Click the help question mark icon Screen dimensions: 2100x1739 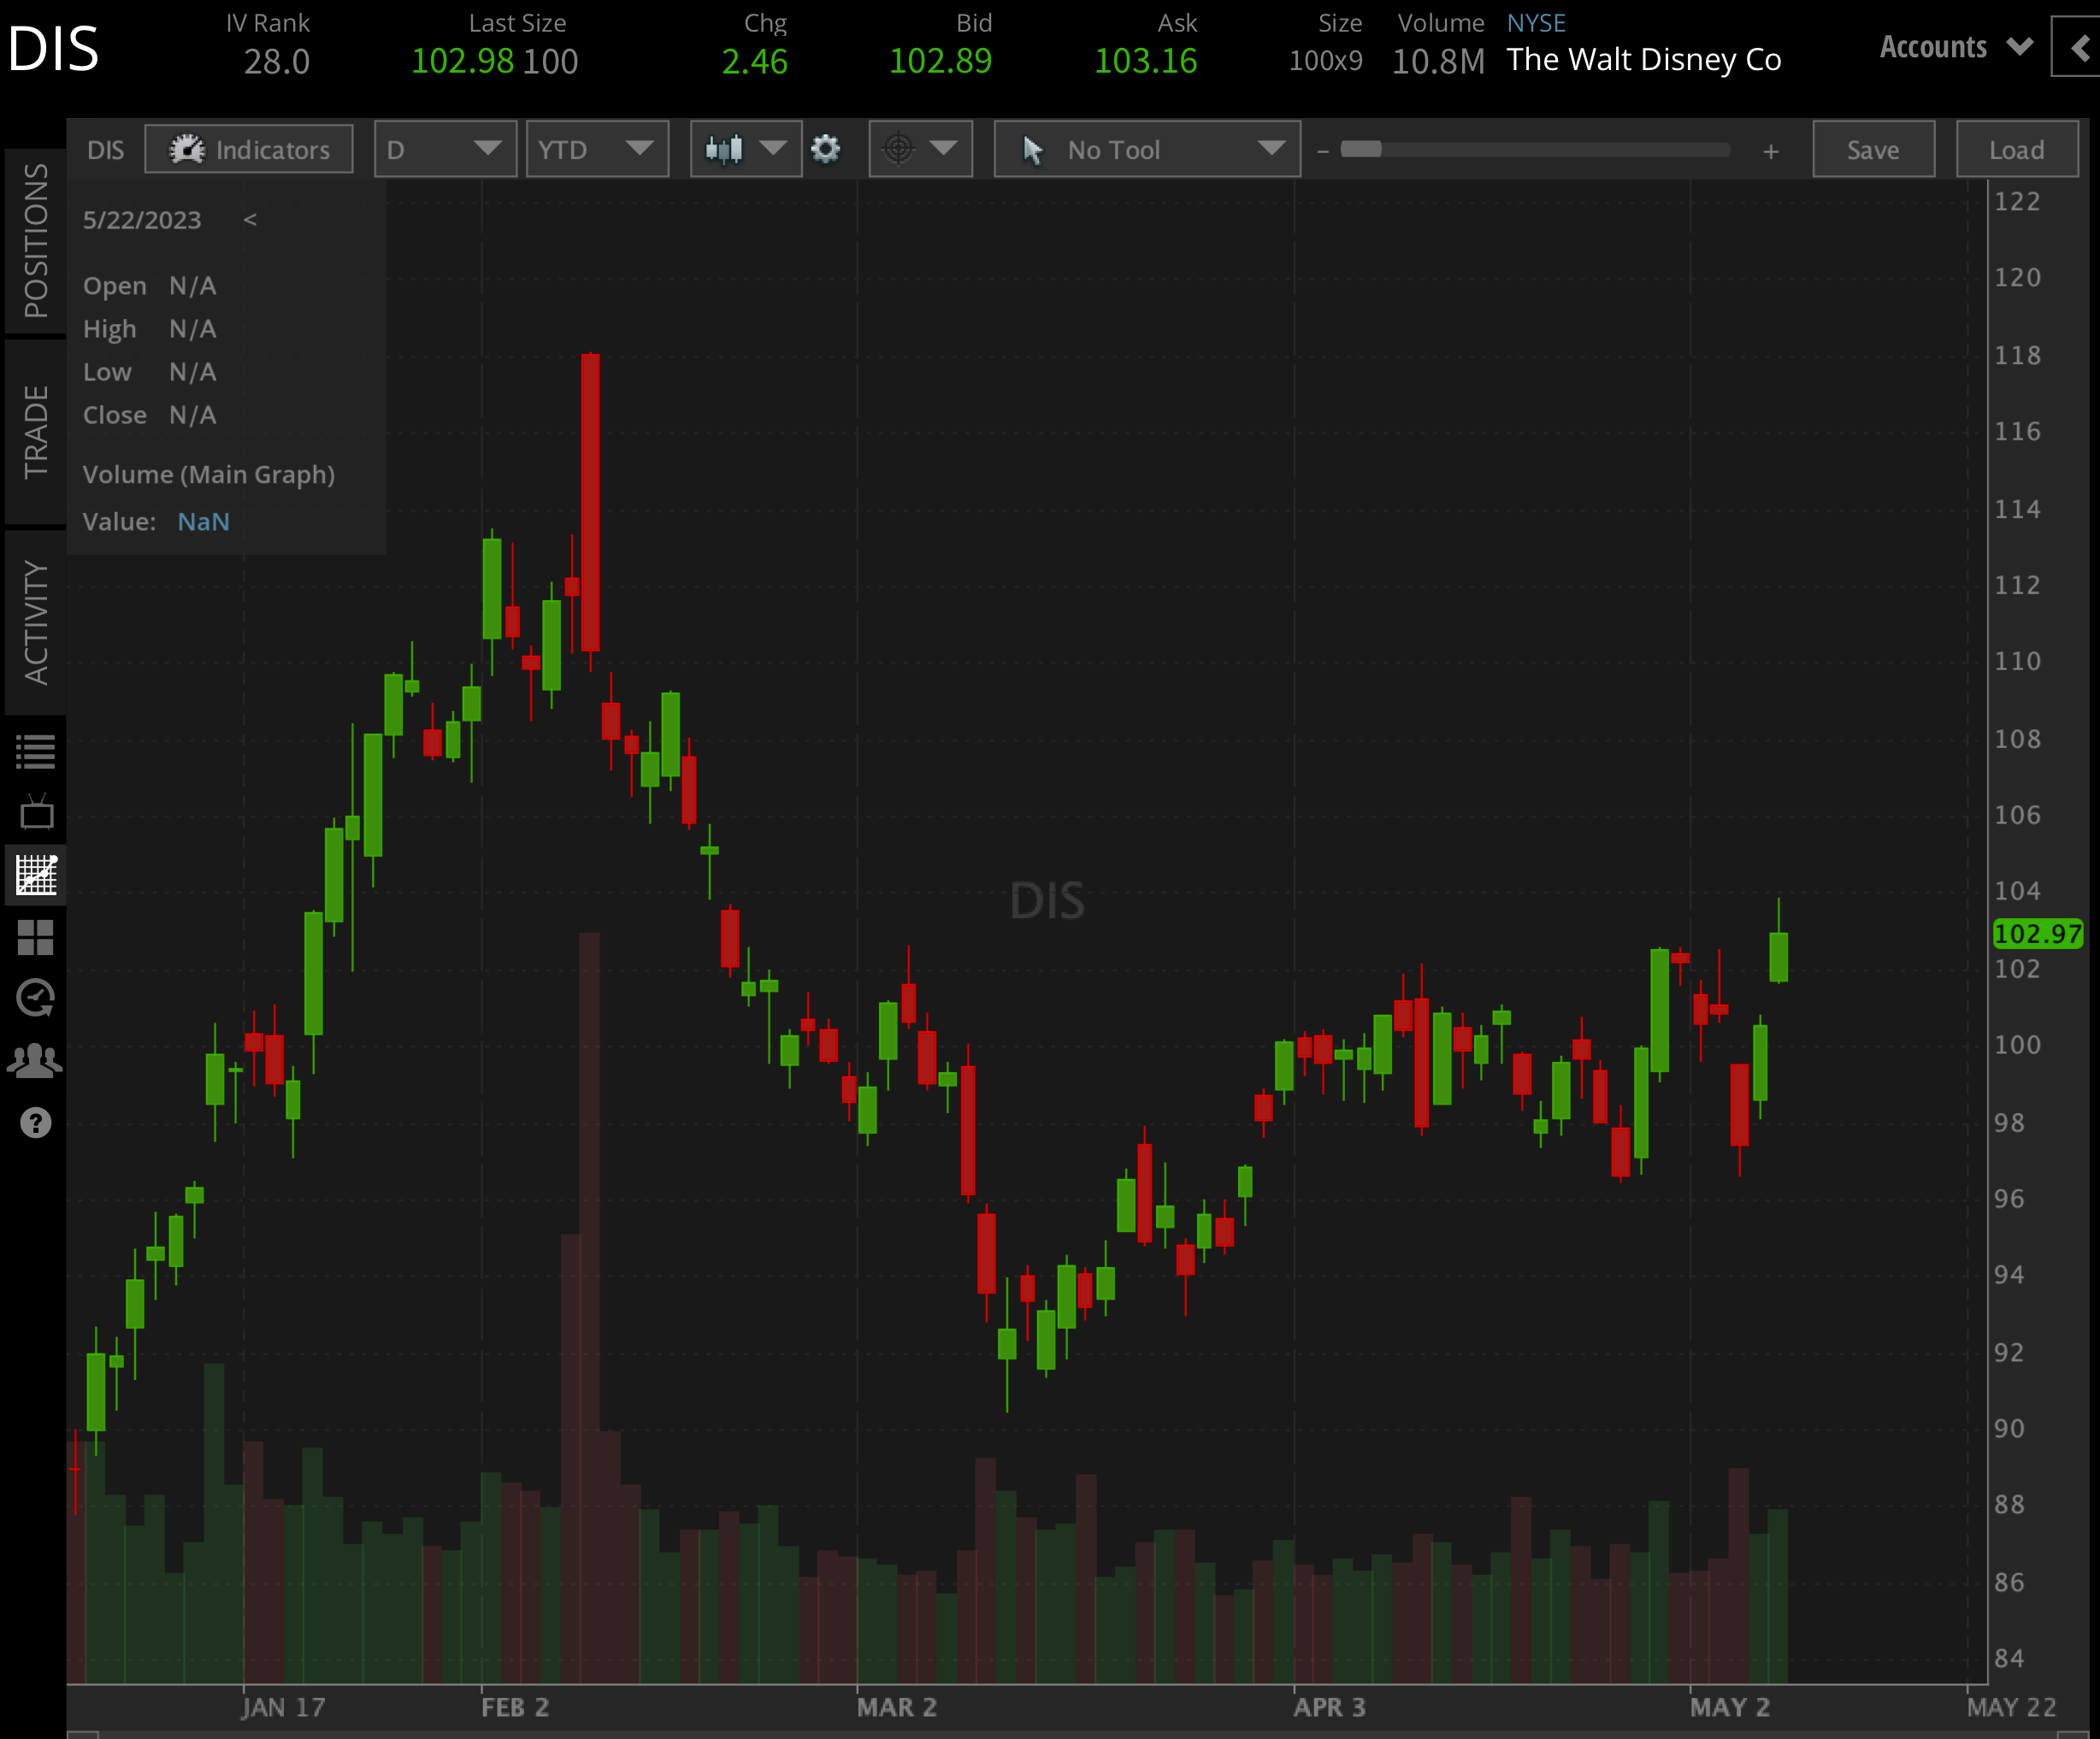coord(36,1123)
